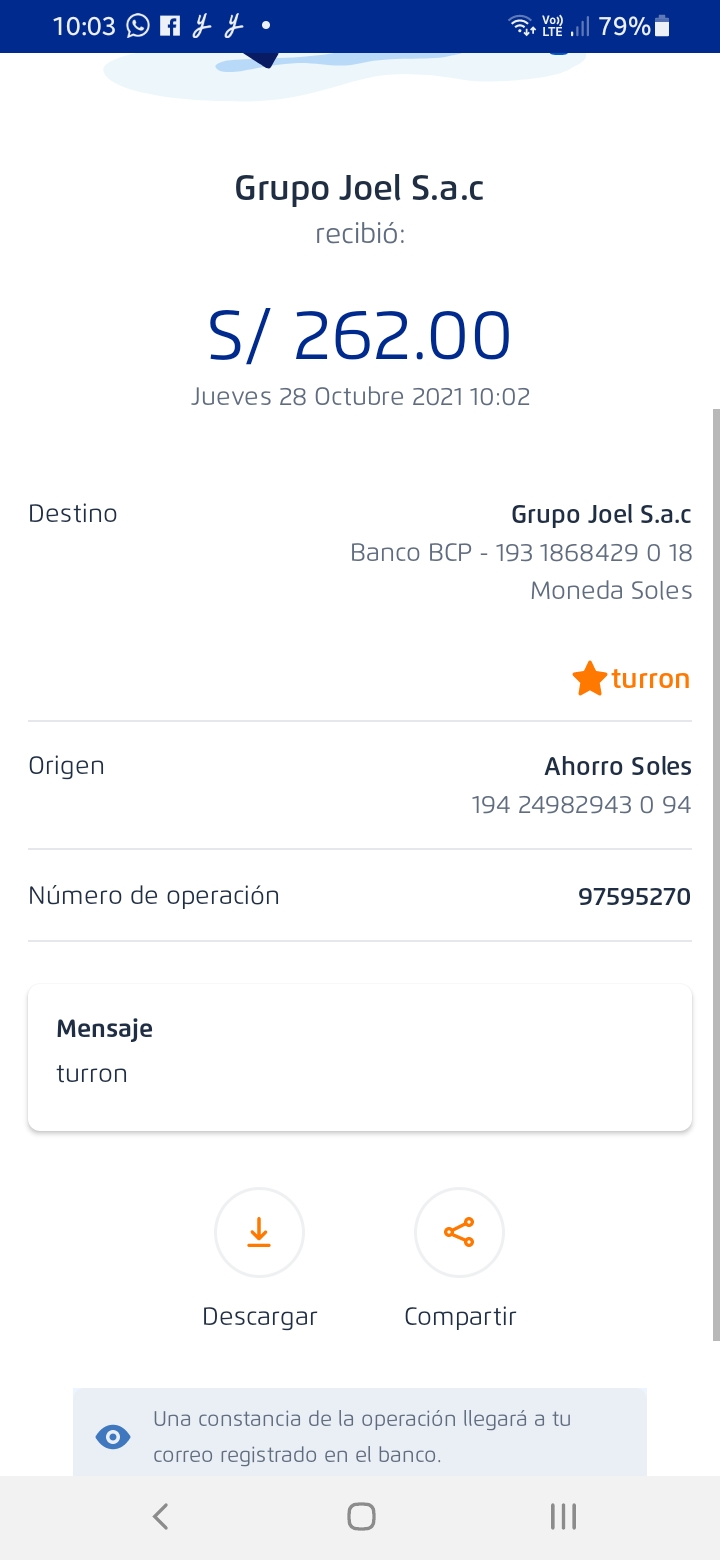The width and height of the screenshot is (720, 1560).
Task: Tap the origin Ahorro Soles account
Action: point(617,767)
